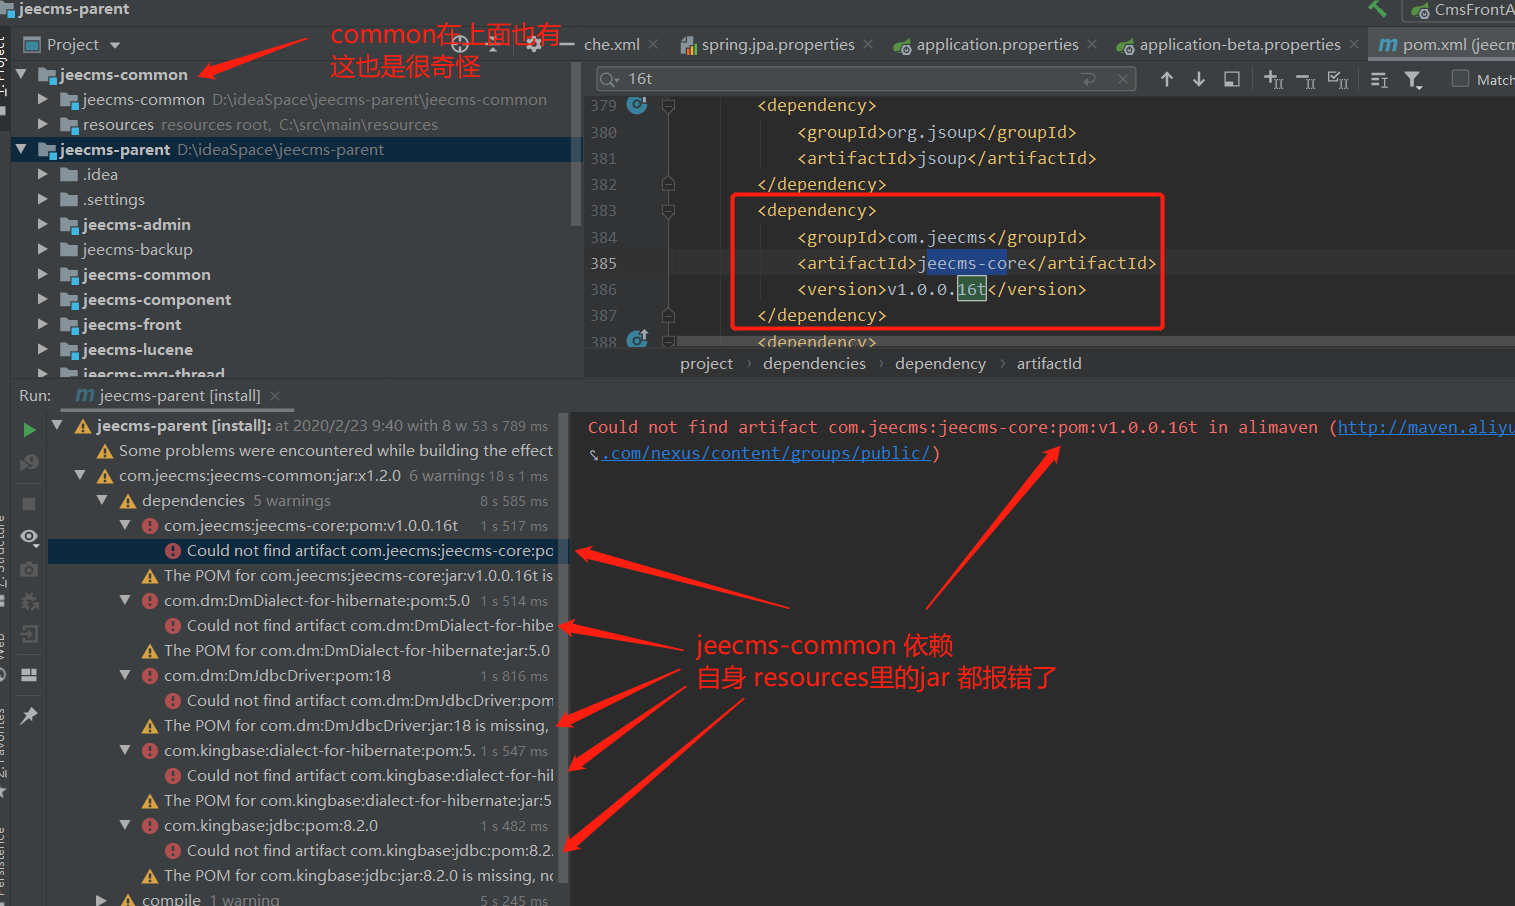Enable the Match Case checkbox
The height and width of the screenshot is (906, 1515).
1460,79
